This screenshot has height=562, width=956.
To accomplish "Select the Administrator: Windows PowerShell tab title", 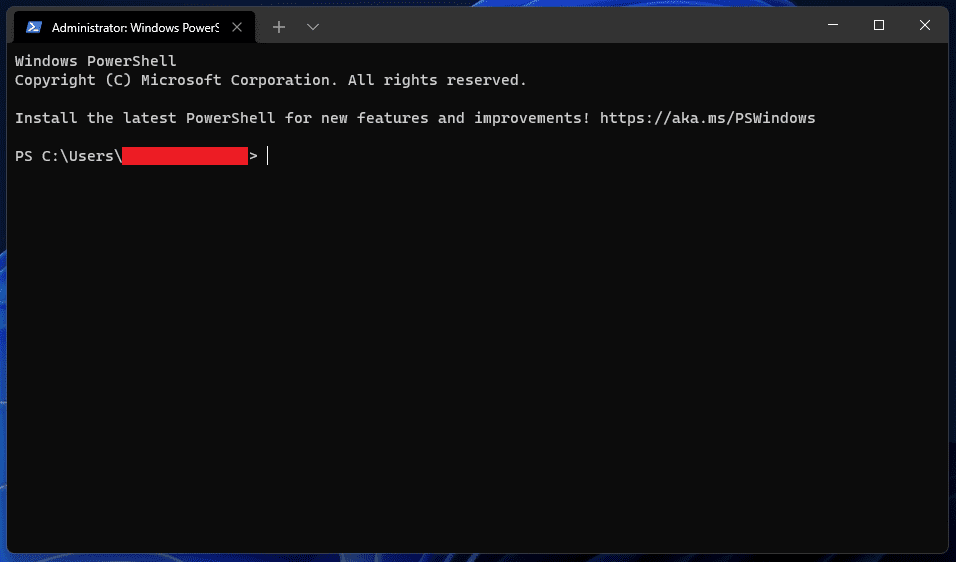I will 134,27.
